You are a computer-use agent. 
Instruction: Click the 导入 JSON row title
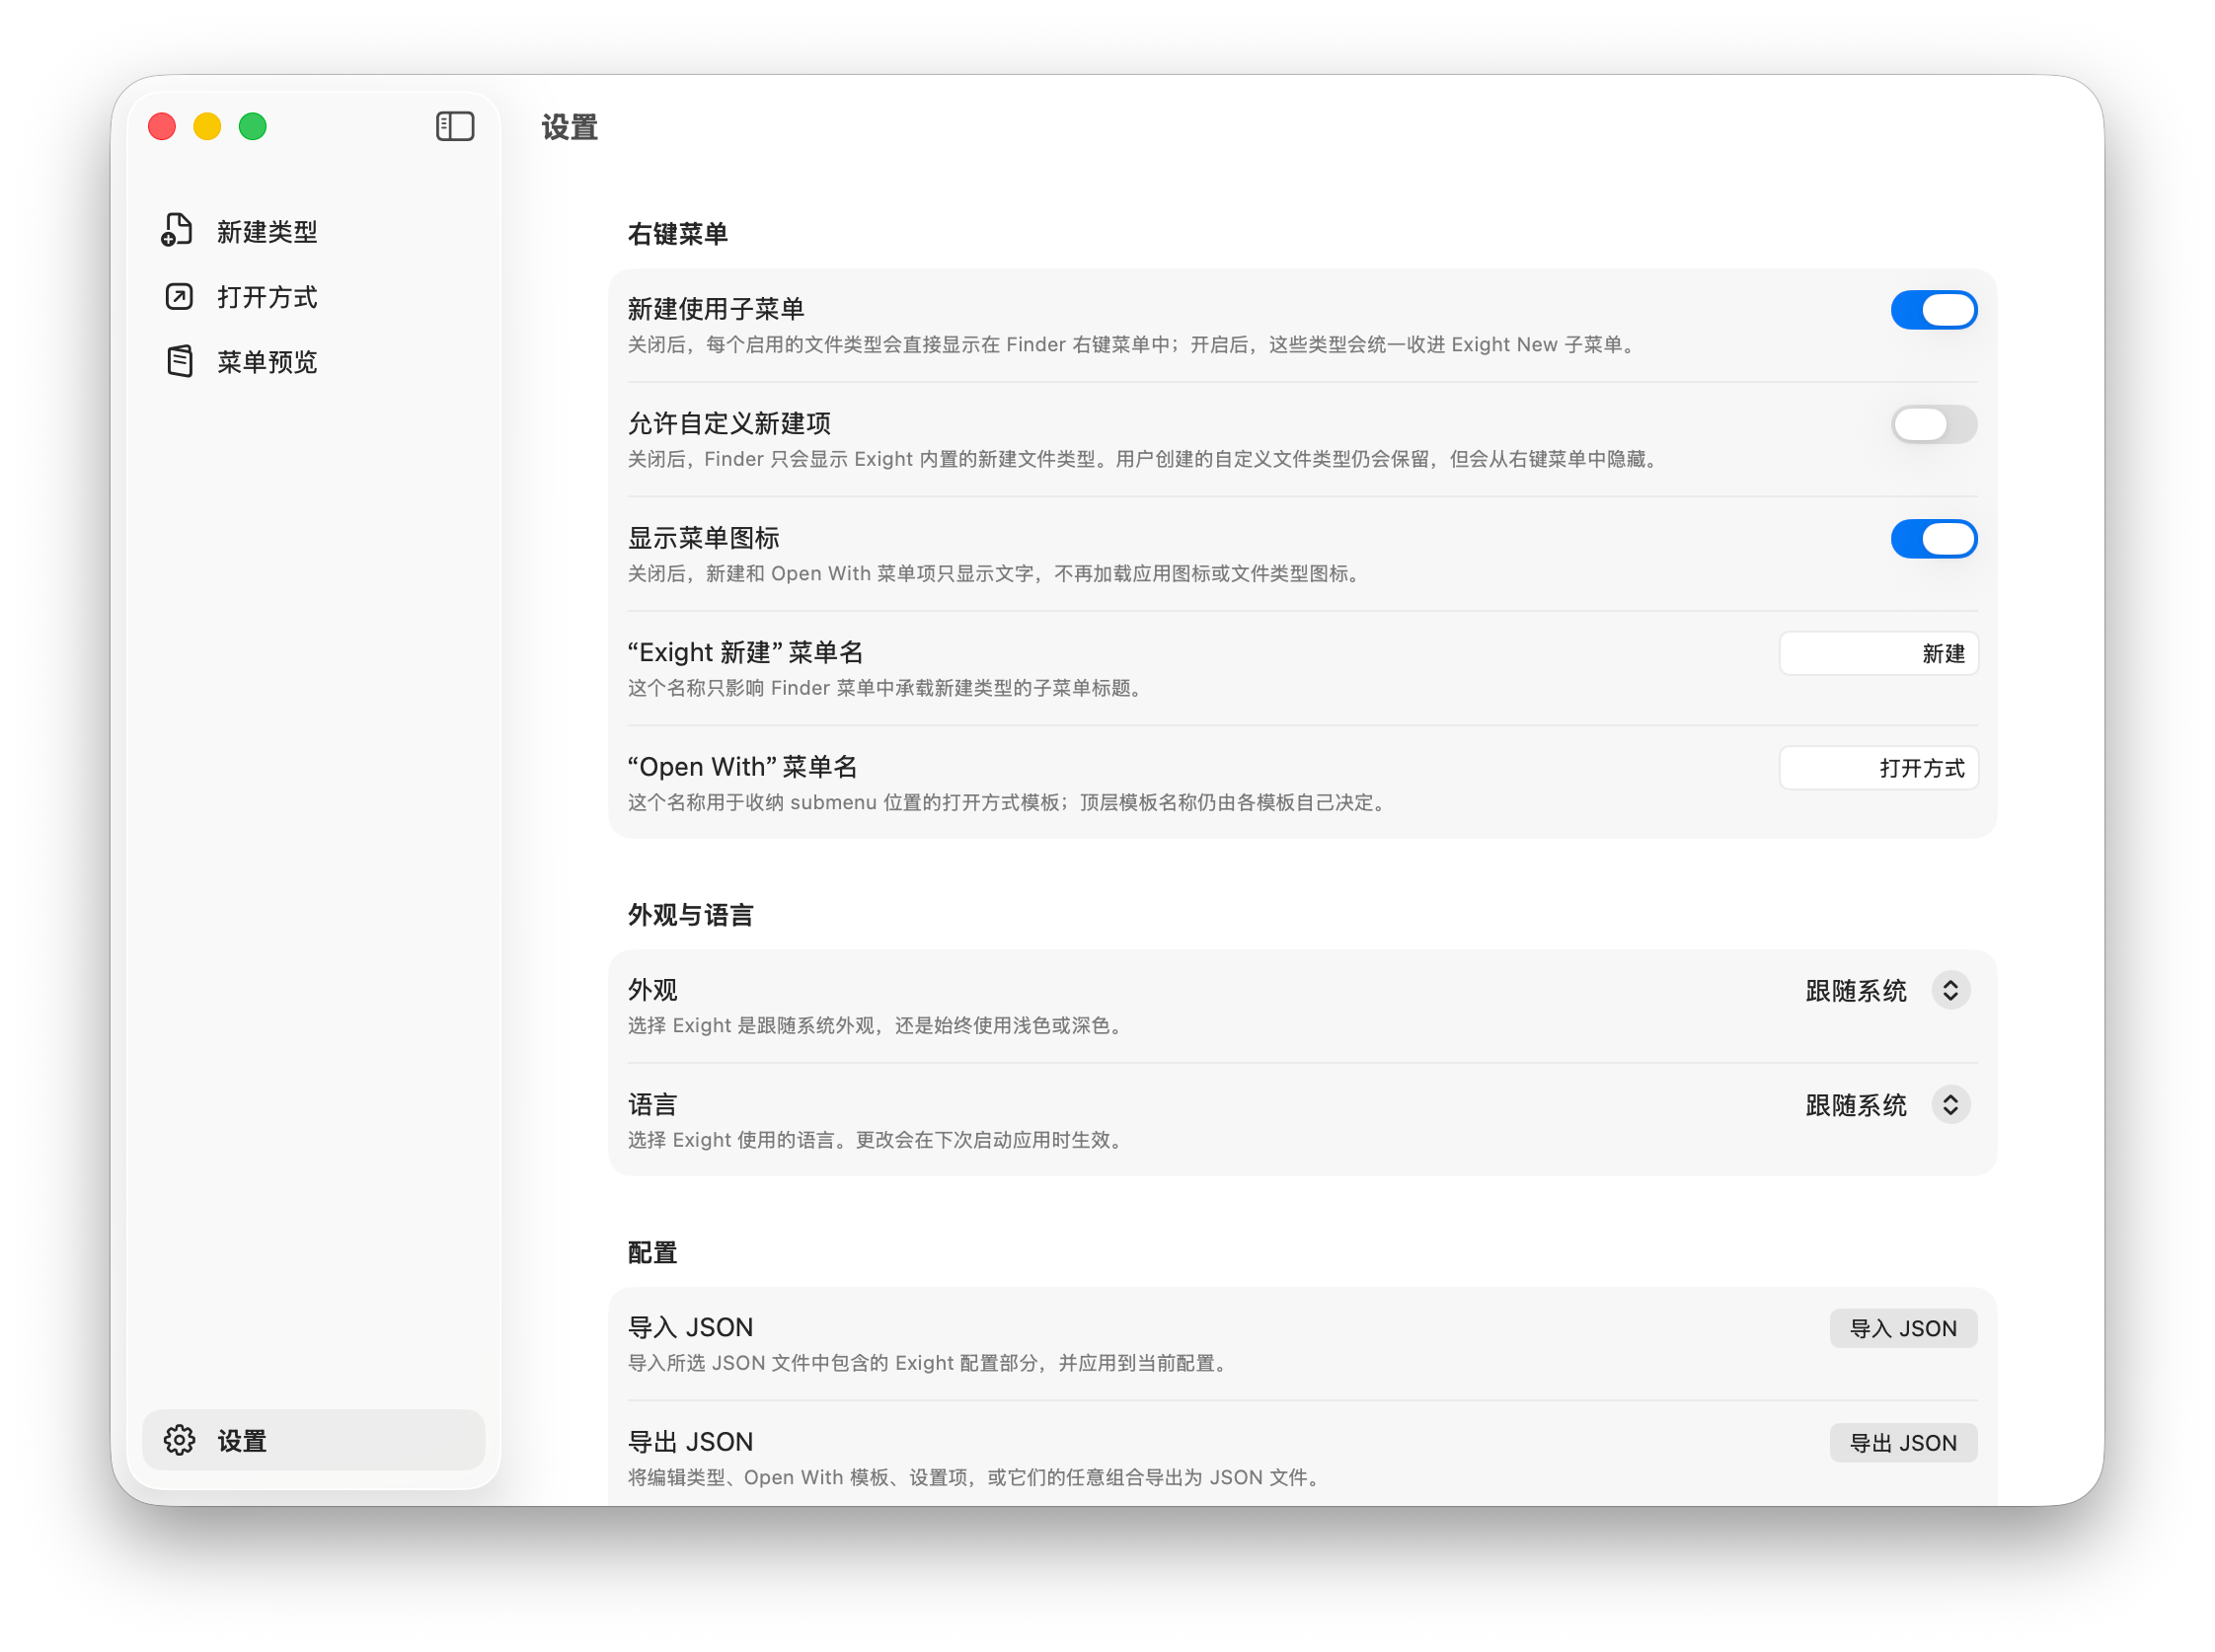point(690,1327)
